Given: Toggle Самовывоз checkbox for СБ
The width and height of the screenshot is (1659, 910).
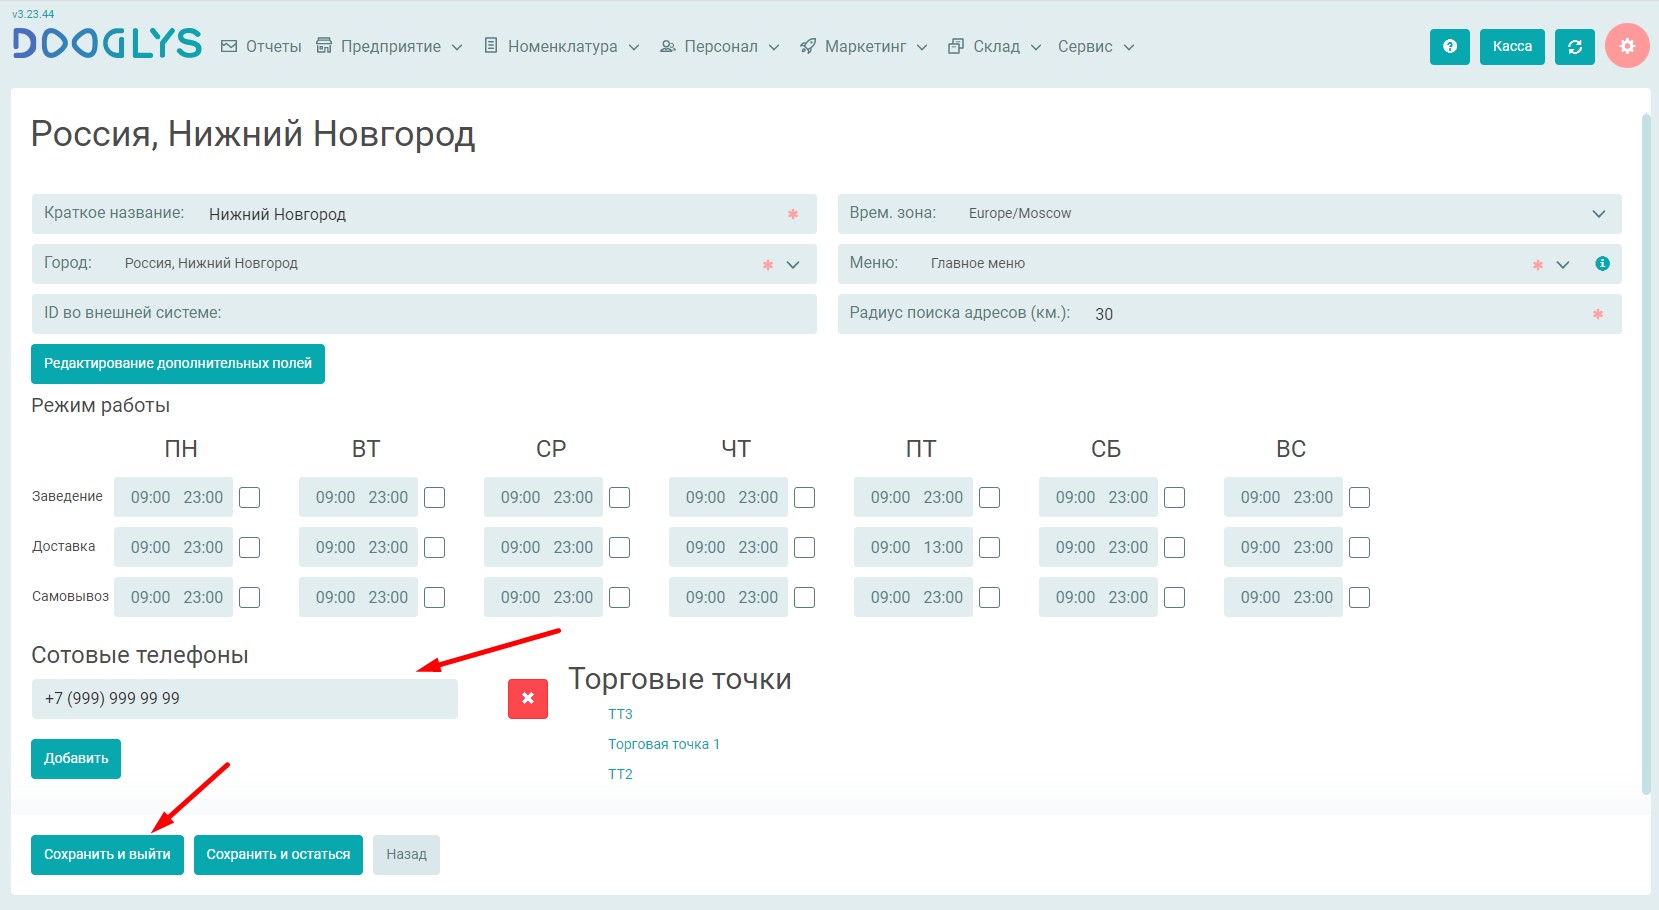Looking at the screenshot, I should pyautogui.click(x=1175, y=597).
